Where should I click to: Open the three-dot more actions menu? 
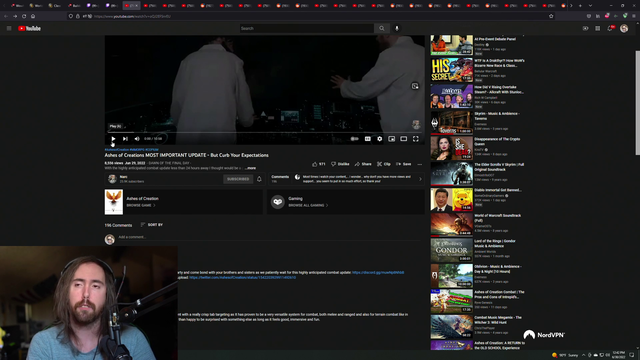pos(420,164)
